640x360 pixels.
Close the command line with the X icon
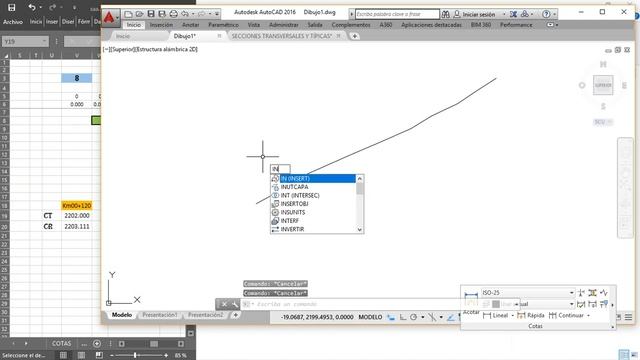pos(224,304)
